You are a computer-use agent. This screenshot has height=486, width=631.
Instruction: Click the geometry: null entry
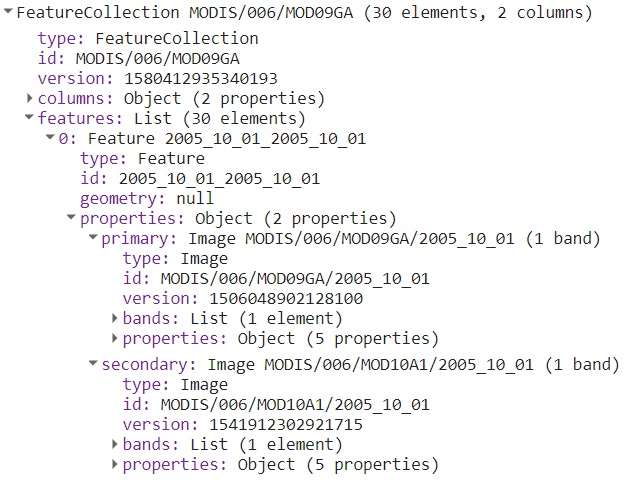point(147,199)
